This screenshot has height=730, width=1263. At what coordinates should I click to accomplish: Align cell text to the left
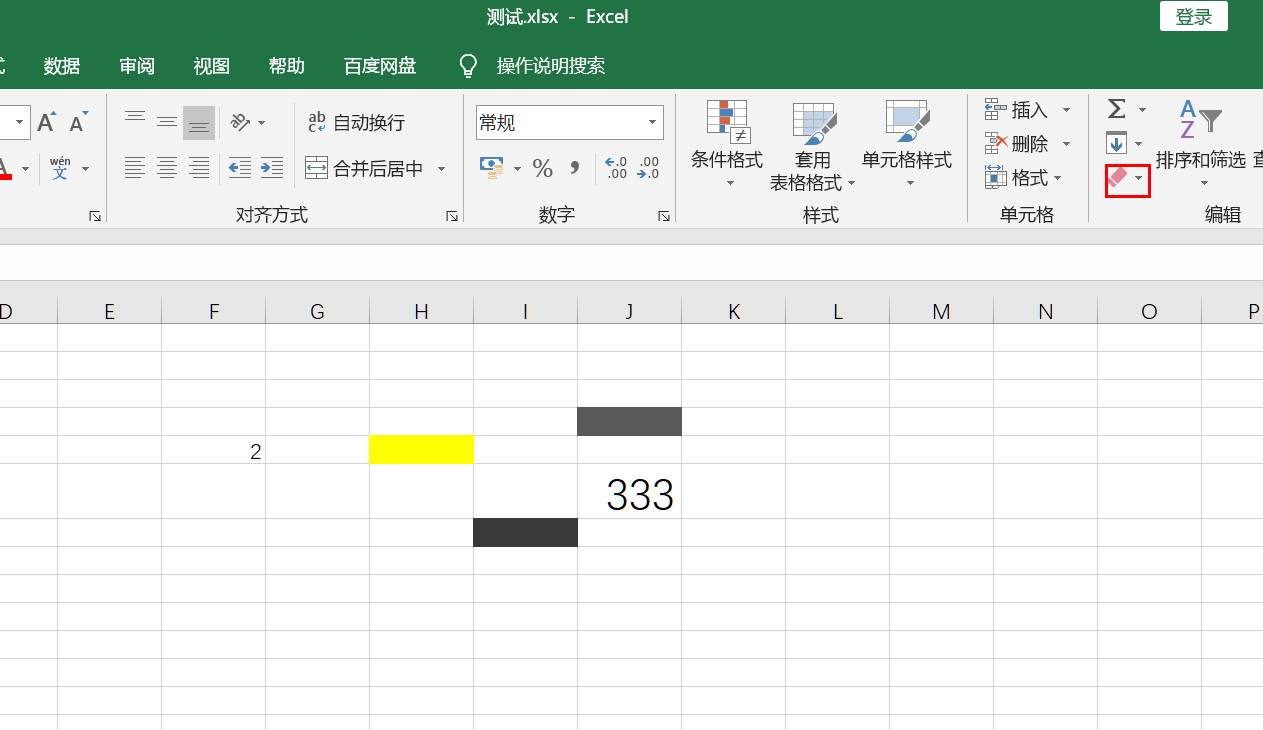coord(135,168)
